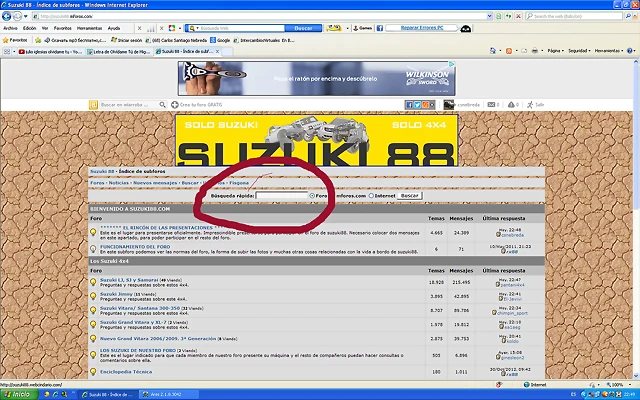
Task: Click the black ghost toolbar icon
Action: (466, 29)
